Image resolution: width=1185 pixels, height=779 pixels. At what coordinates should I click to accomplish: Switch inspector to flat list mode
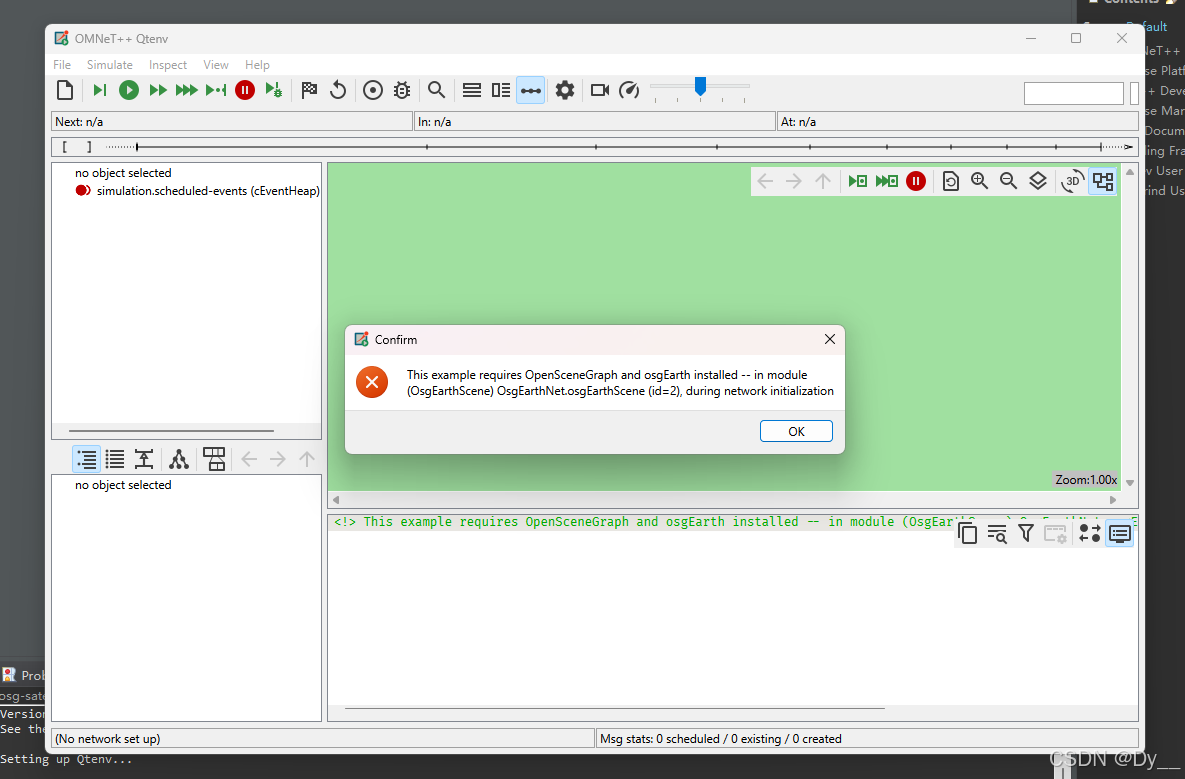(115, 459)
